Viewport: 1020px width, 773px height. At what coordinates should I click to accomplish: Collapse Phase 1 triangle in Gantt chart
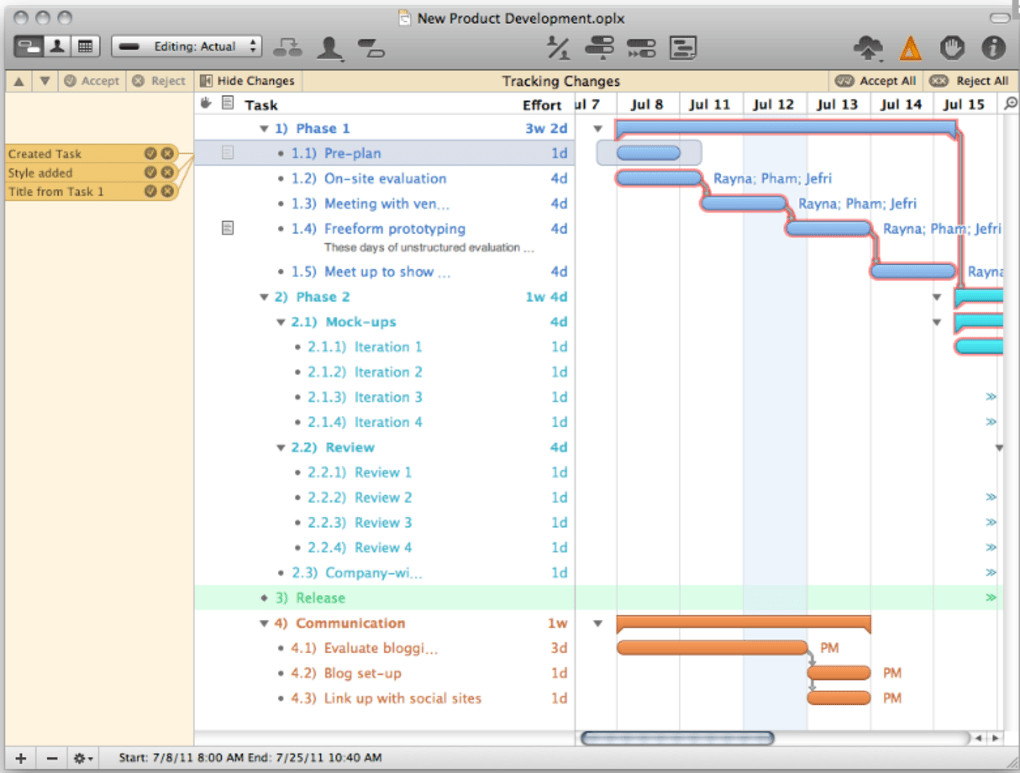pyautogui.click(x=598, y=129)
